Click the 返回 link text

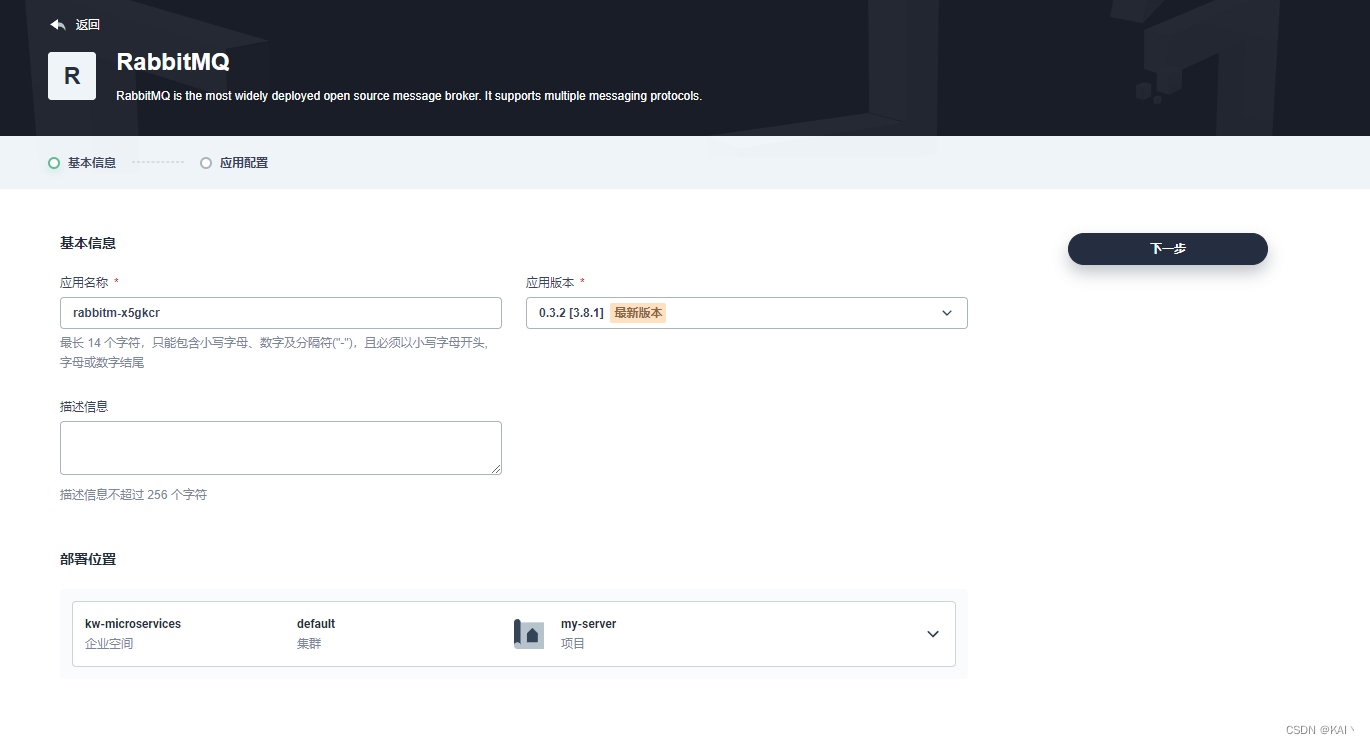(x=88, y=25)
